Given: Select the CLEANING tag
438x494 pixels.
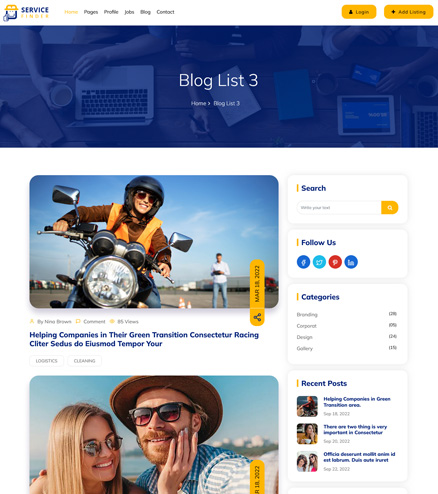Looking at the screenshot, I should coord(84,361).
